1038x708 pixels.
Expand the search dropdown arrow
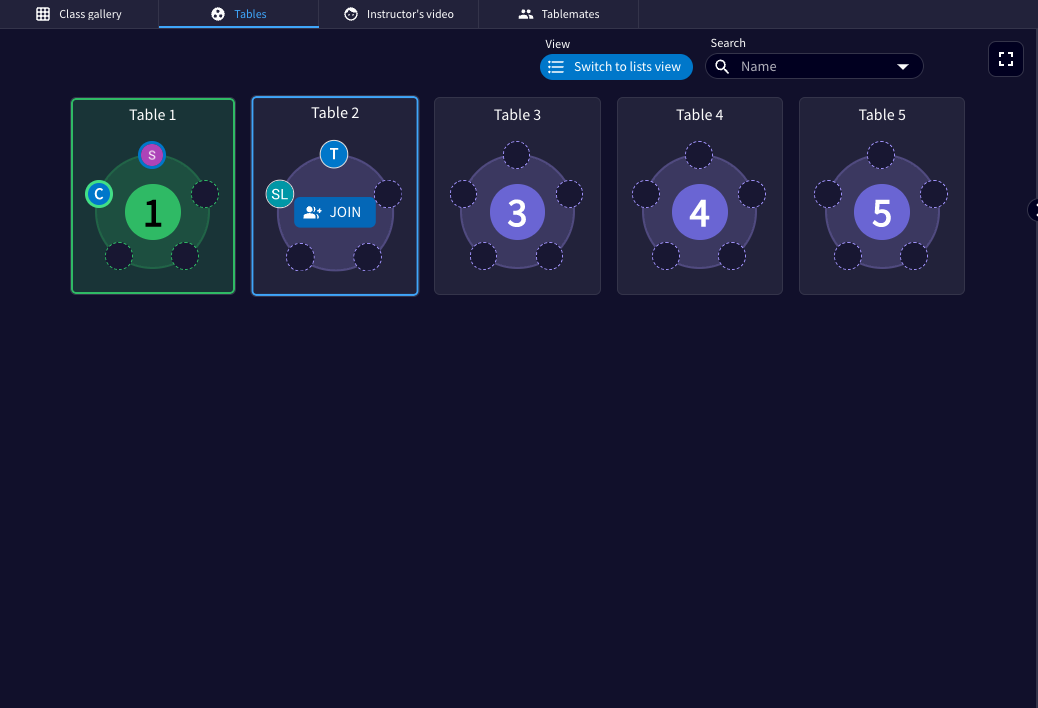tap(902, 66)
